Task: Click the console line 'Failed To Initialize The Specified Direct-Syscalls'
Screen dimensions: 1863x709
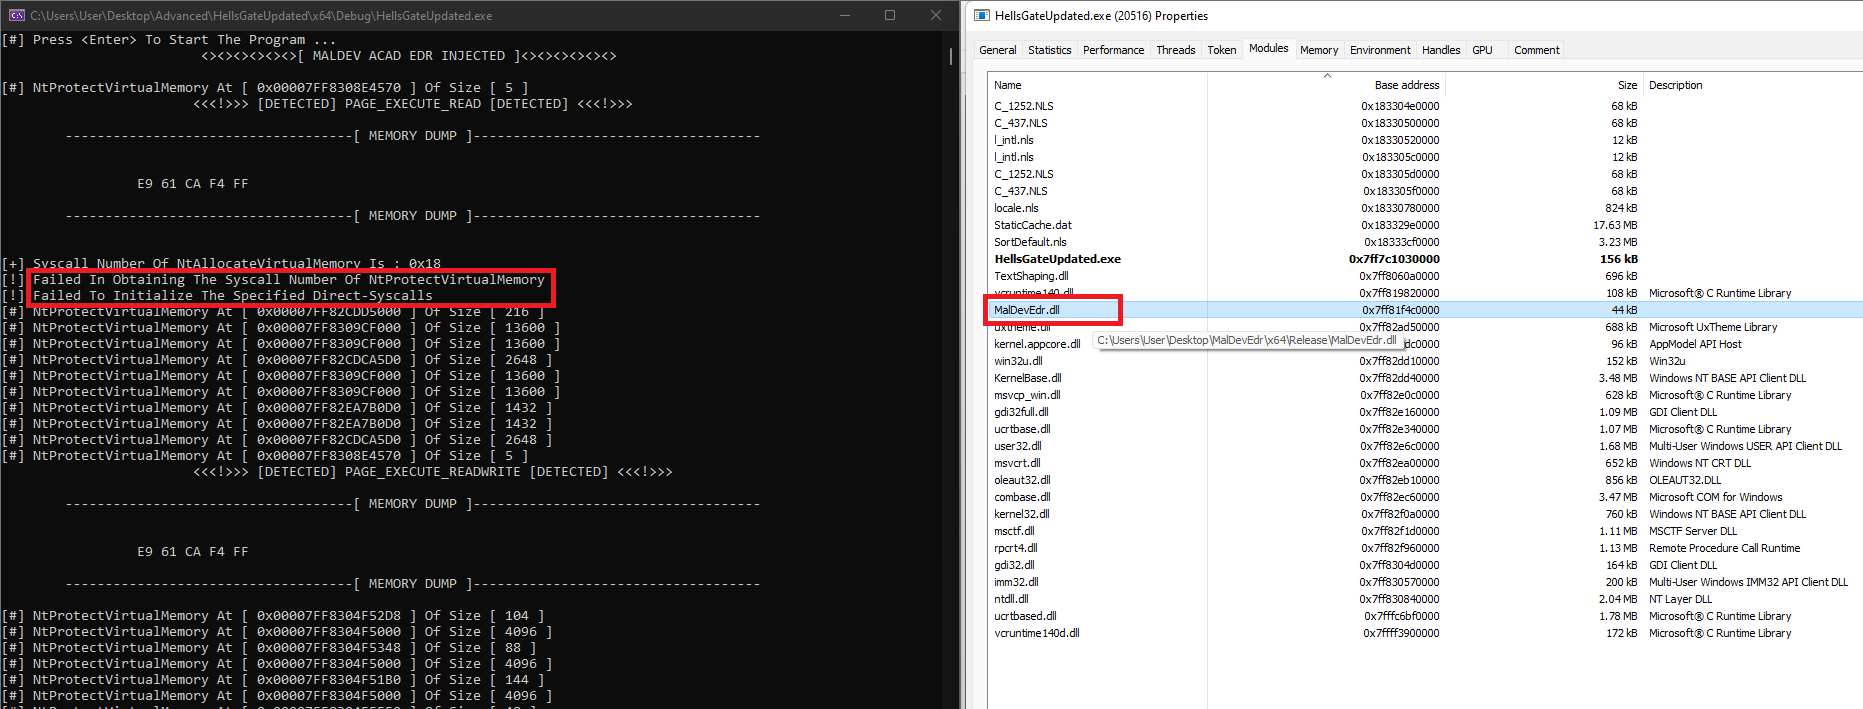Action: click(232, 296)
